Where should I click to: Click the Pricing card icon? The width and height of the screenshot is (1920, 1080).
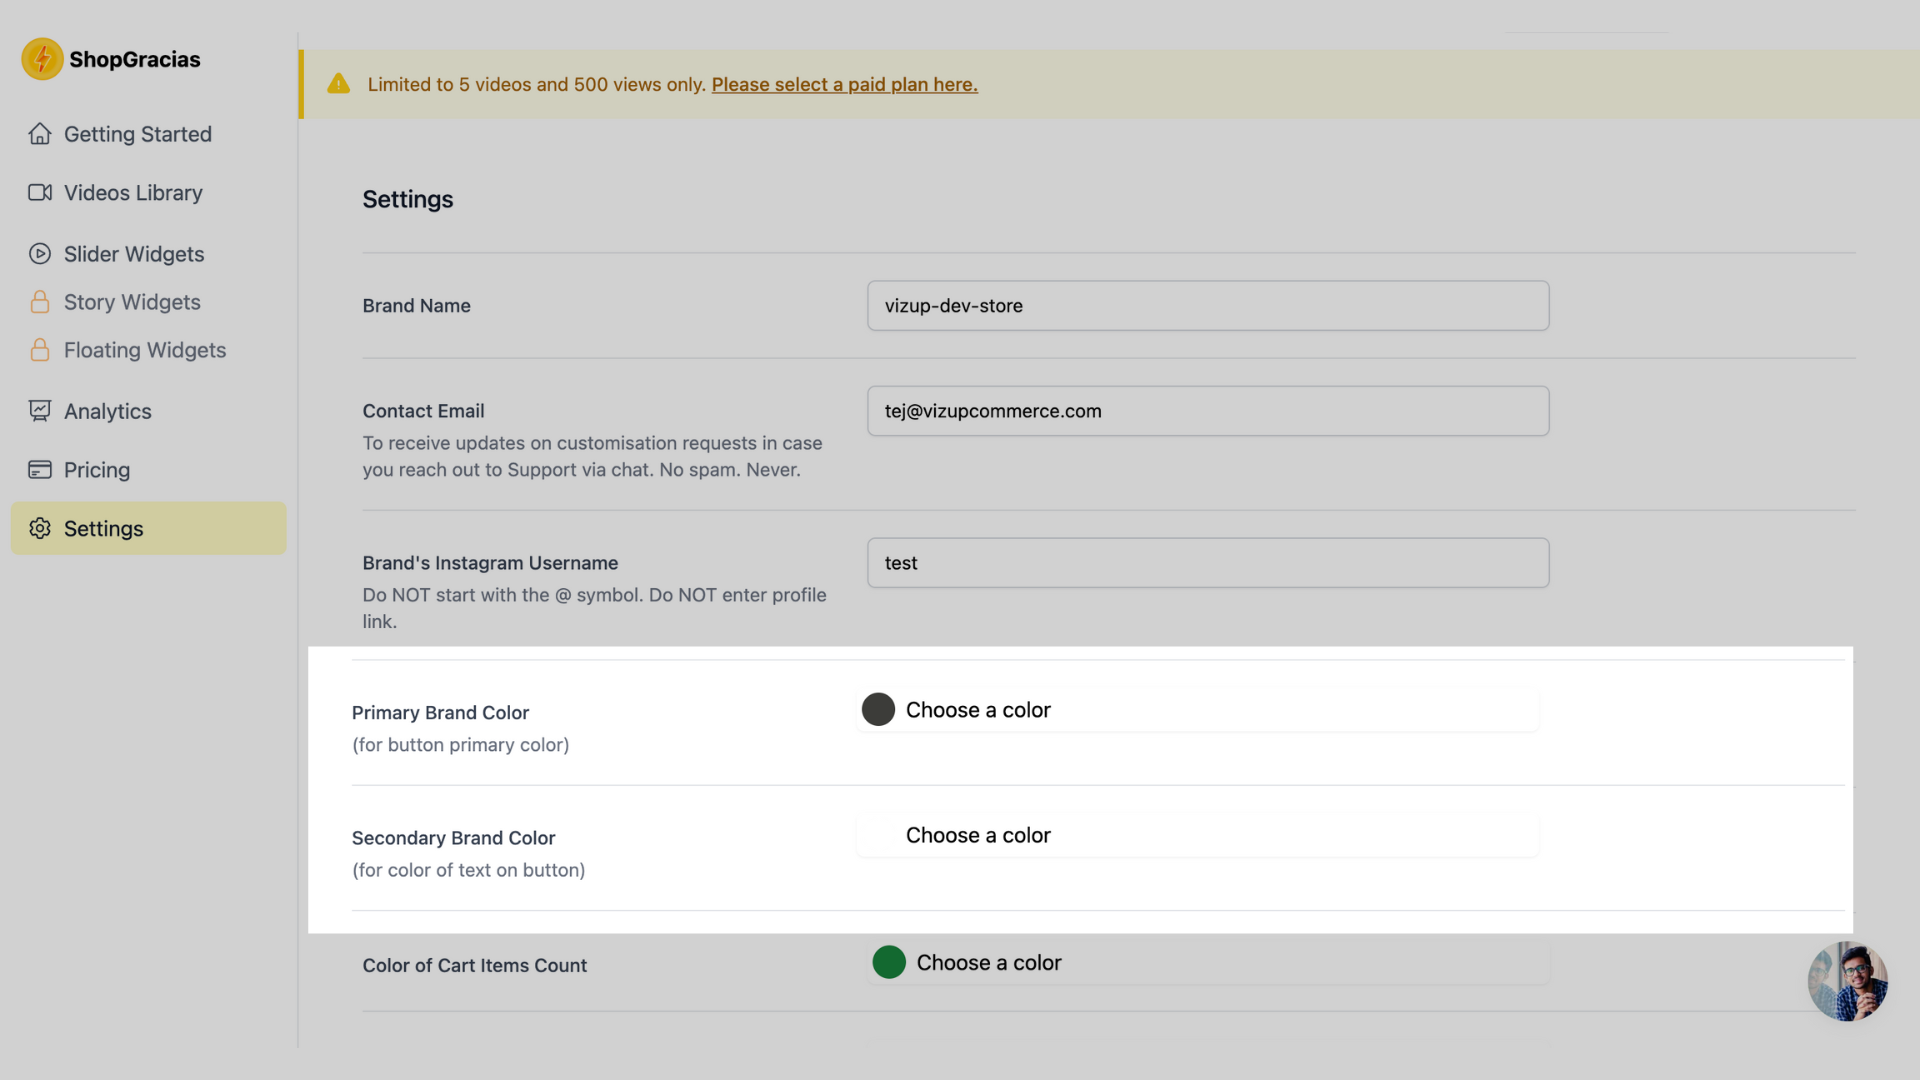point(38,469)
